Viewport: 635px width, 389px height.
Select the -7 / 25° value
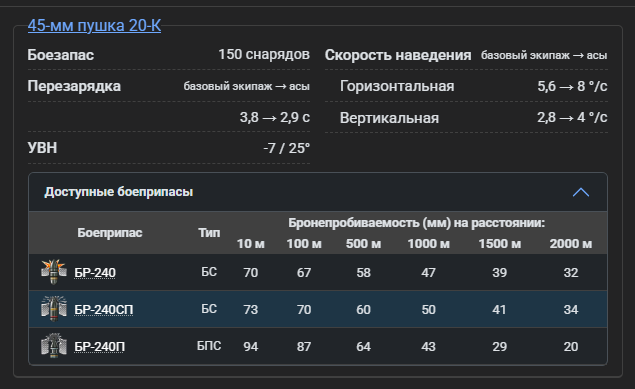point(286,148)
